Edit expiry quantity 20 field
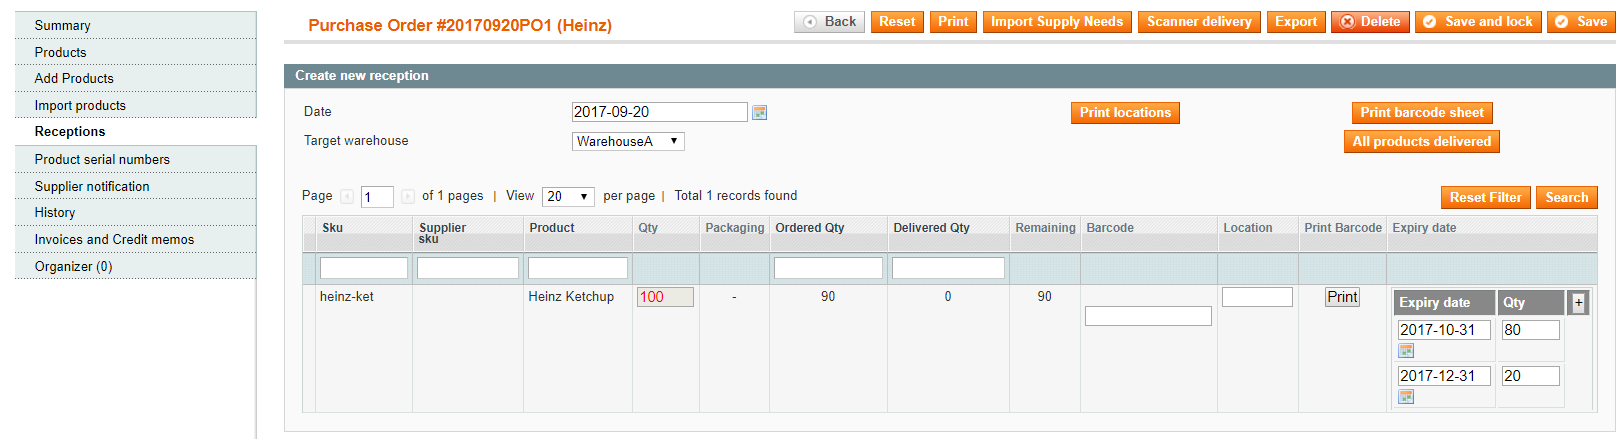The width and height of the screenshot is (1622, 439). click(1530, 376)
